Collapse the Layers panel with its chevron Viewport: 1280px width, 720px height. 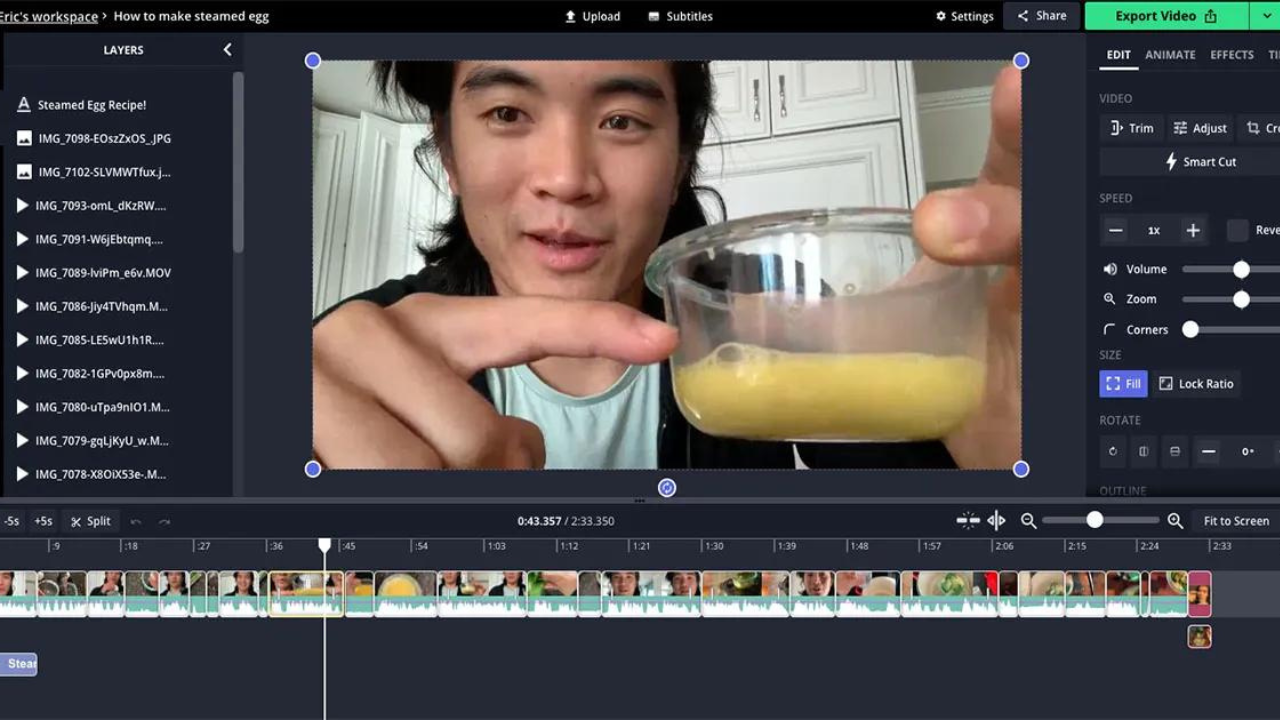[x=226, y=49]
